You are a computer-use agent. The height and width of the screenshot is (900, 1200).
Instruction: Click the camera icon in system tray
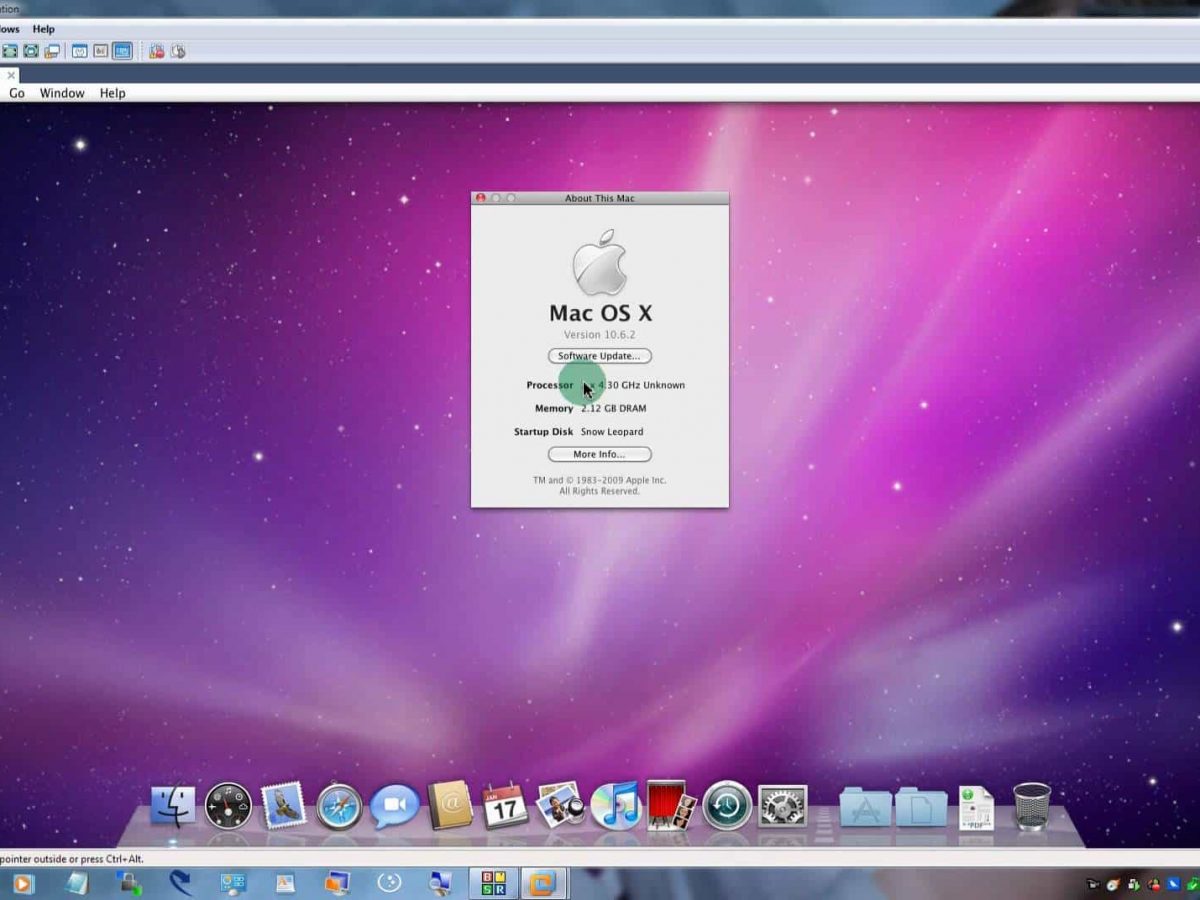click(x=1094, y=885)
